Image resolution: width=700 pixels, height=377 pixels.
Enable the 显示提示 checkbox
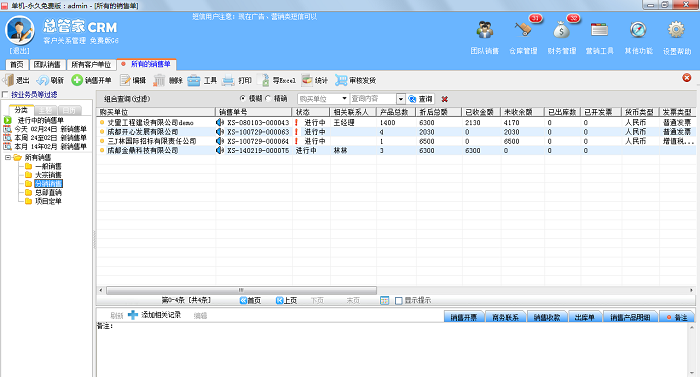coord(399,301)
